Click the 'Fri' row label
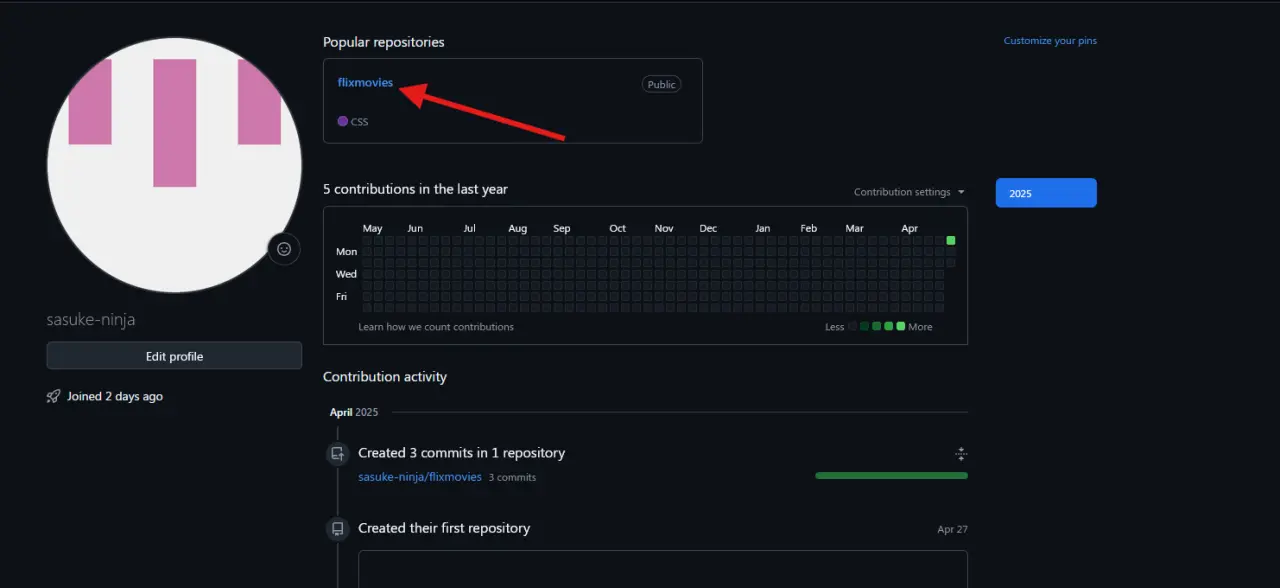The width and height of the screenshot is (1280, 588). (342, 297)
